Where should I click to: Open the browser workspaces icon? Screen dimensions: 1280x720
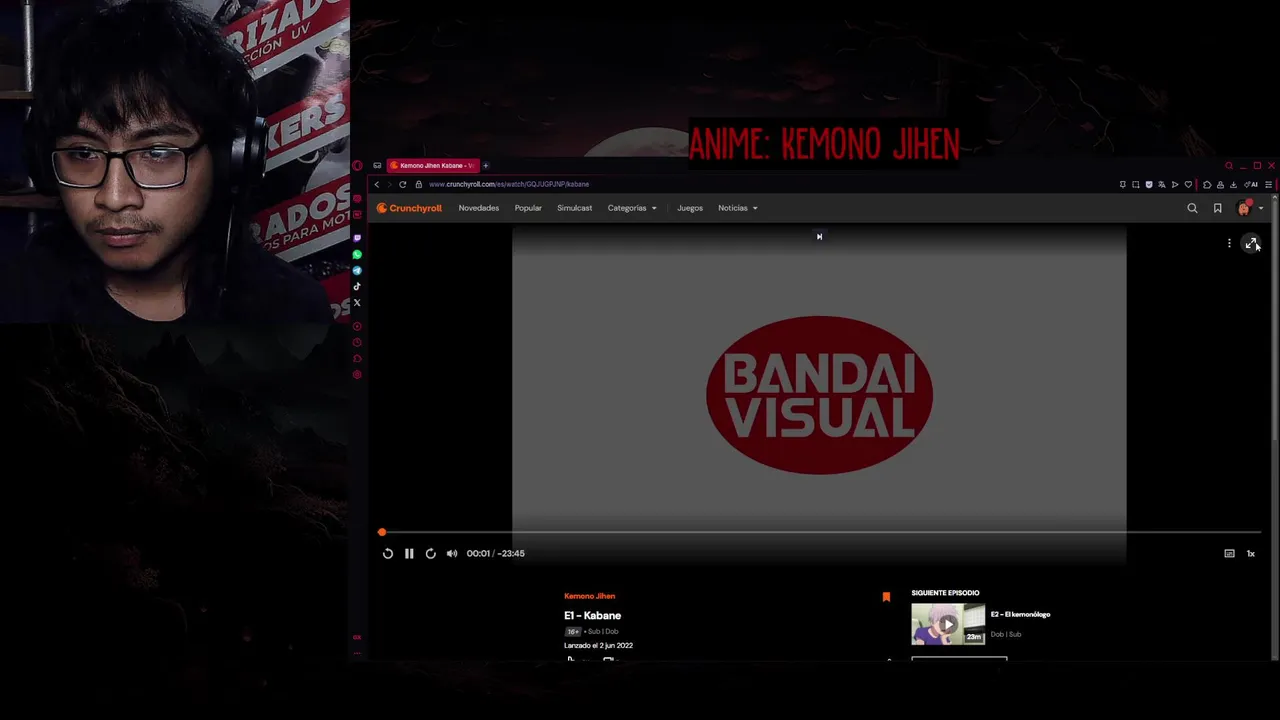(x=377, y=166)
